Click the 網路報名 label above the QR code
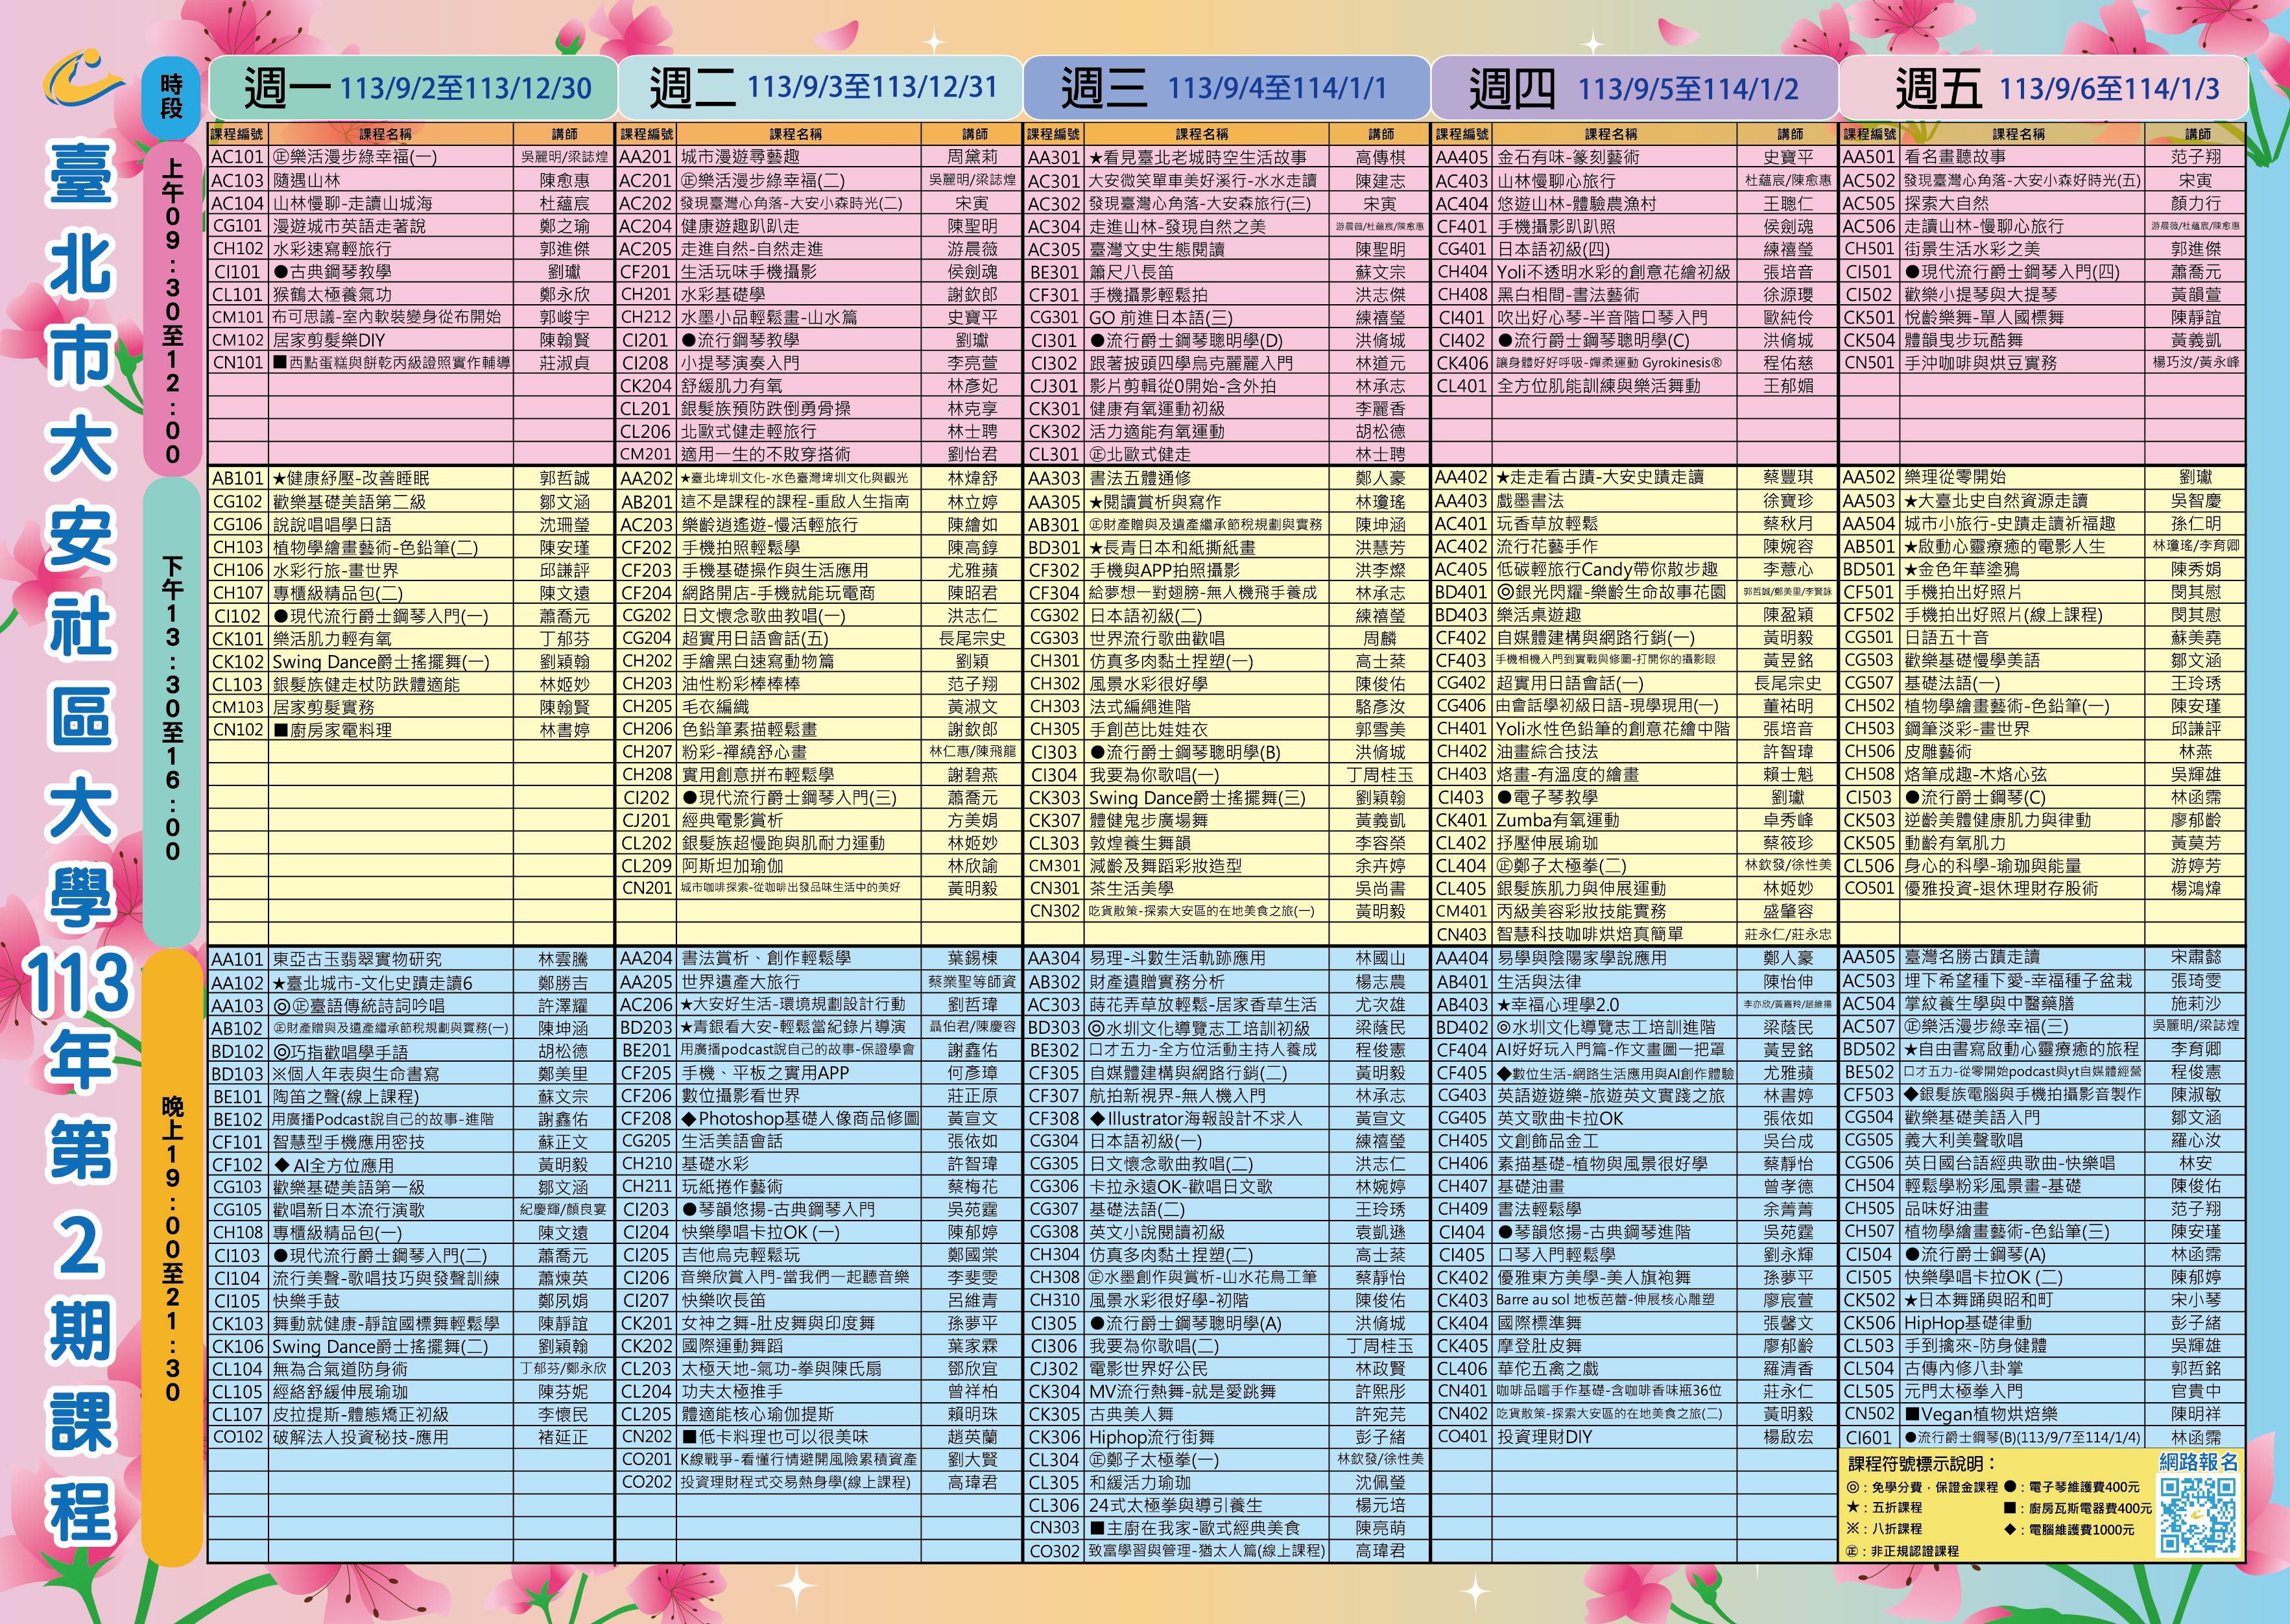The width and height of the screenshot is (2290, 1624). [2198, 1462]
